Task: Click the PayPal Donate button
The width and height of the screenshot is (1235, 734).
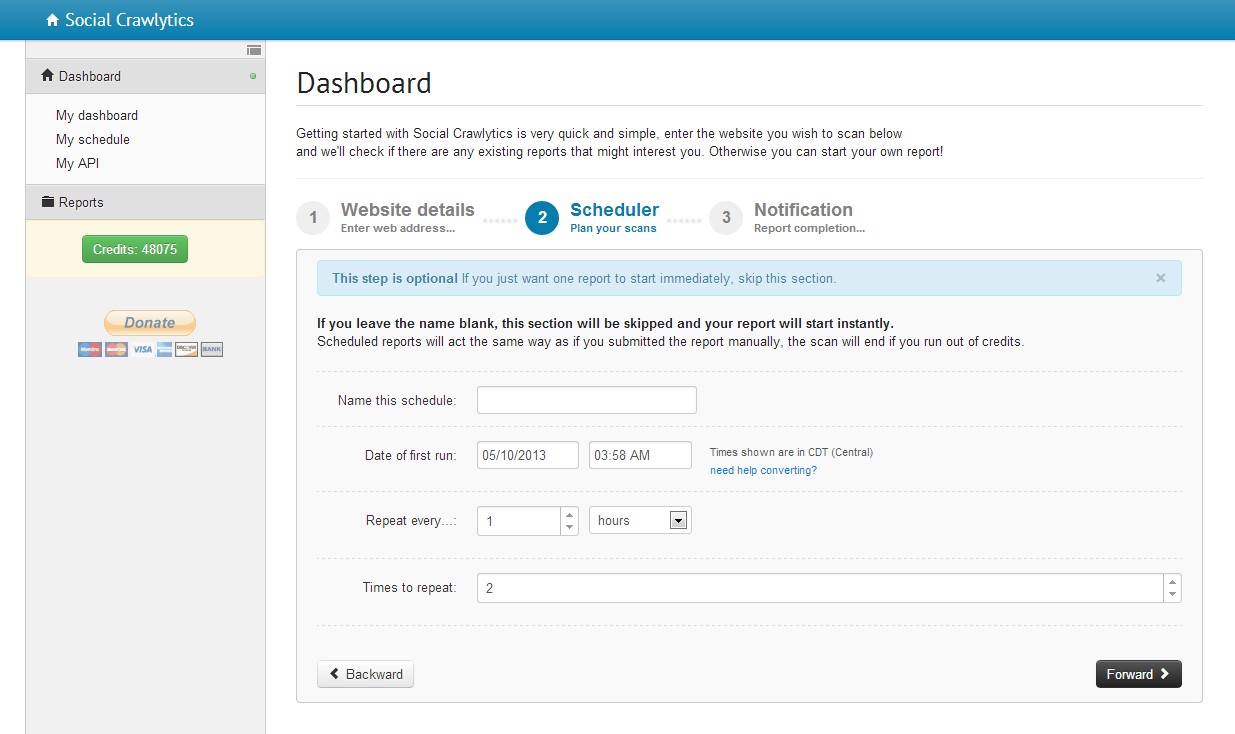Action: [x=150, y=322]
